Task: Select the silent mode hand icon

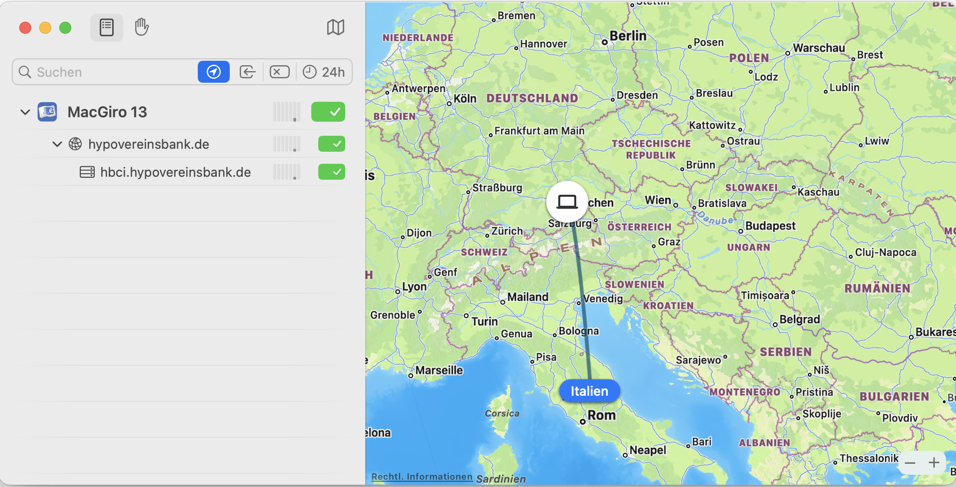Action: click(141, 27)
